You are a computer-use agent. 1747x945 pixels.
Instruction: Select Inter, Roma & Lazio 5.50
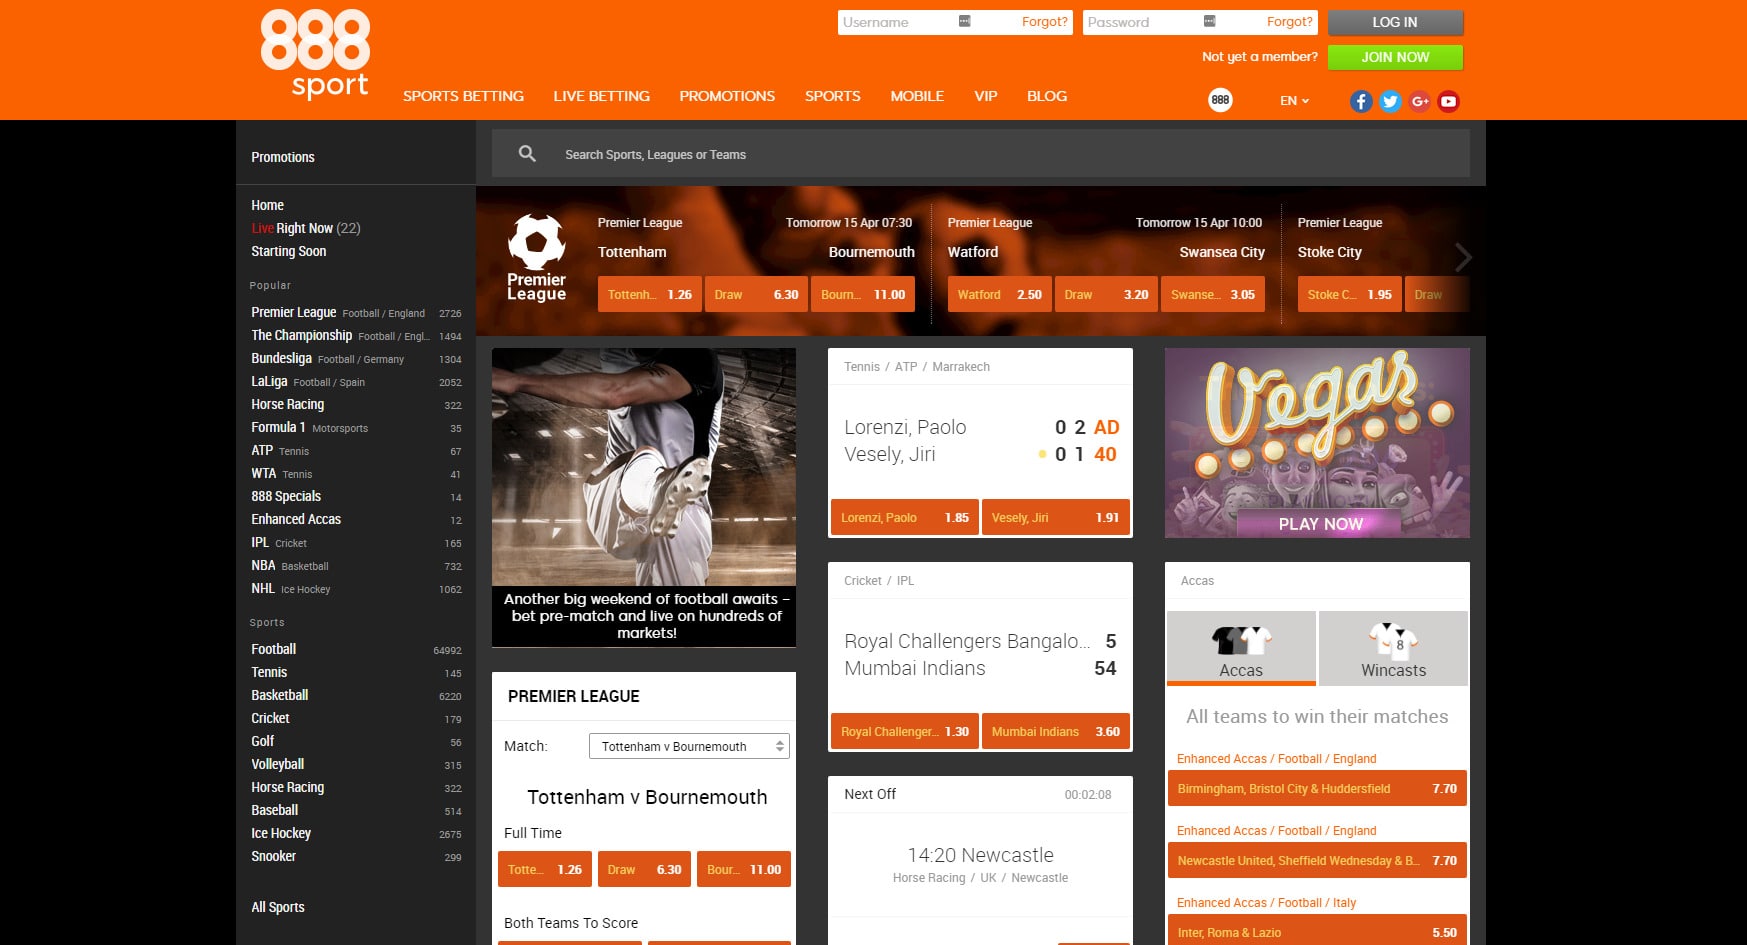(1317, 930)
